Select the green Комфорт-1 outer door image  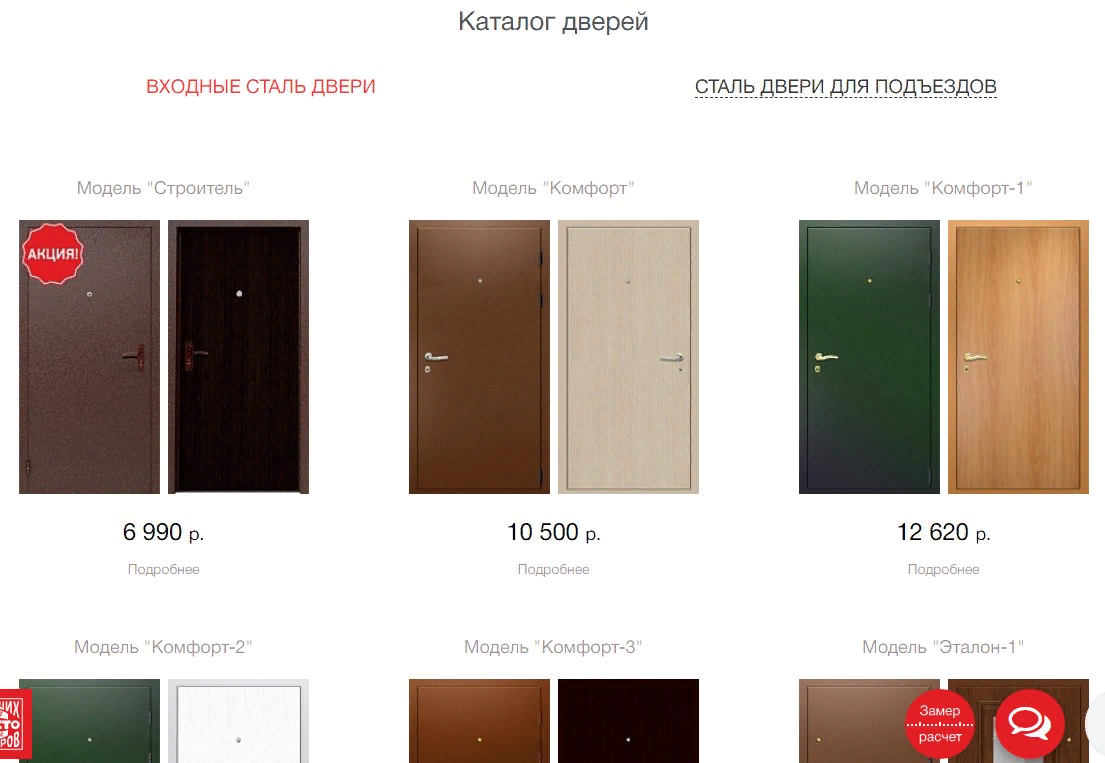pyautogui.click(x=869, y=356)
